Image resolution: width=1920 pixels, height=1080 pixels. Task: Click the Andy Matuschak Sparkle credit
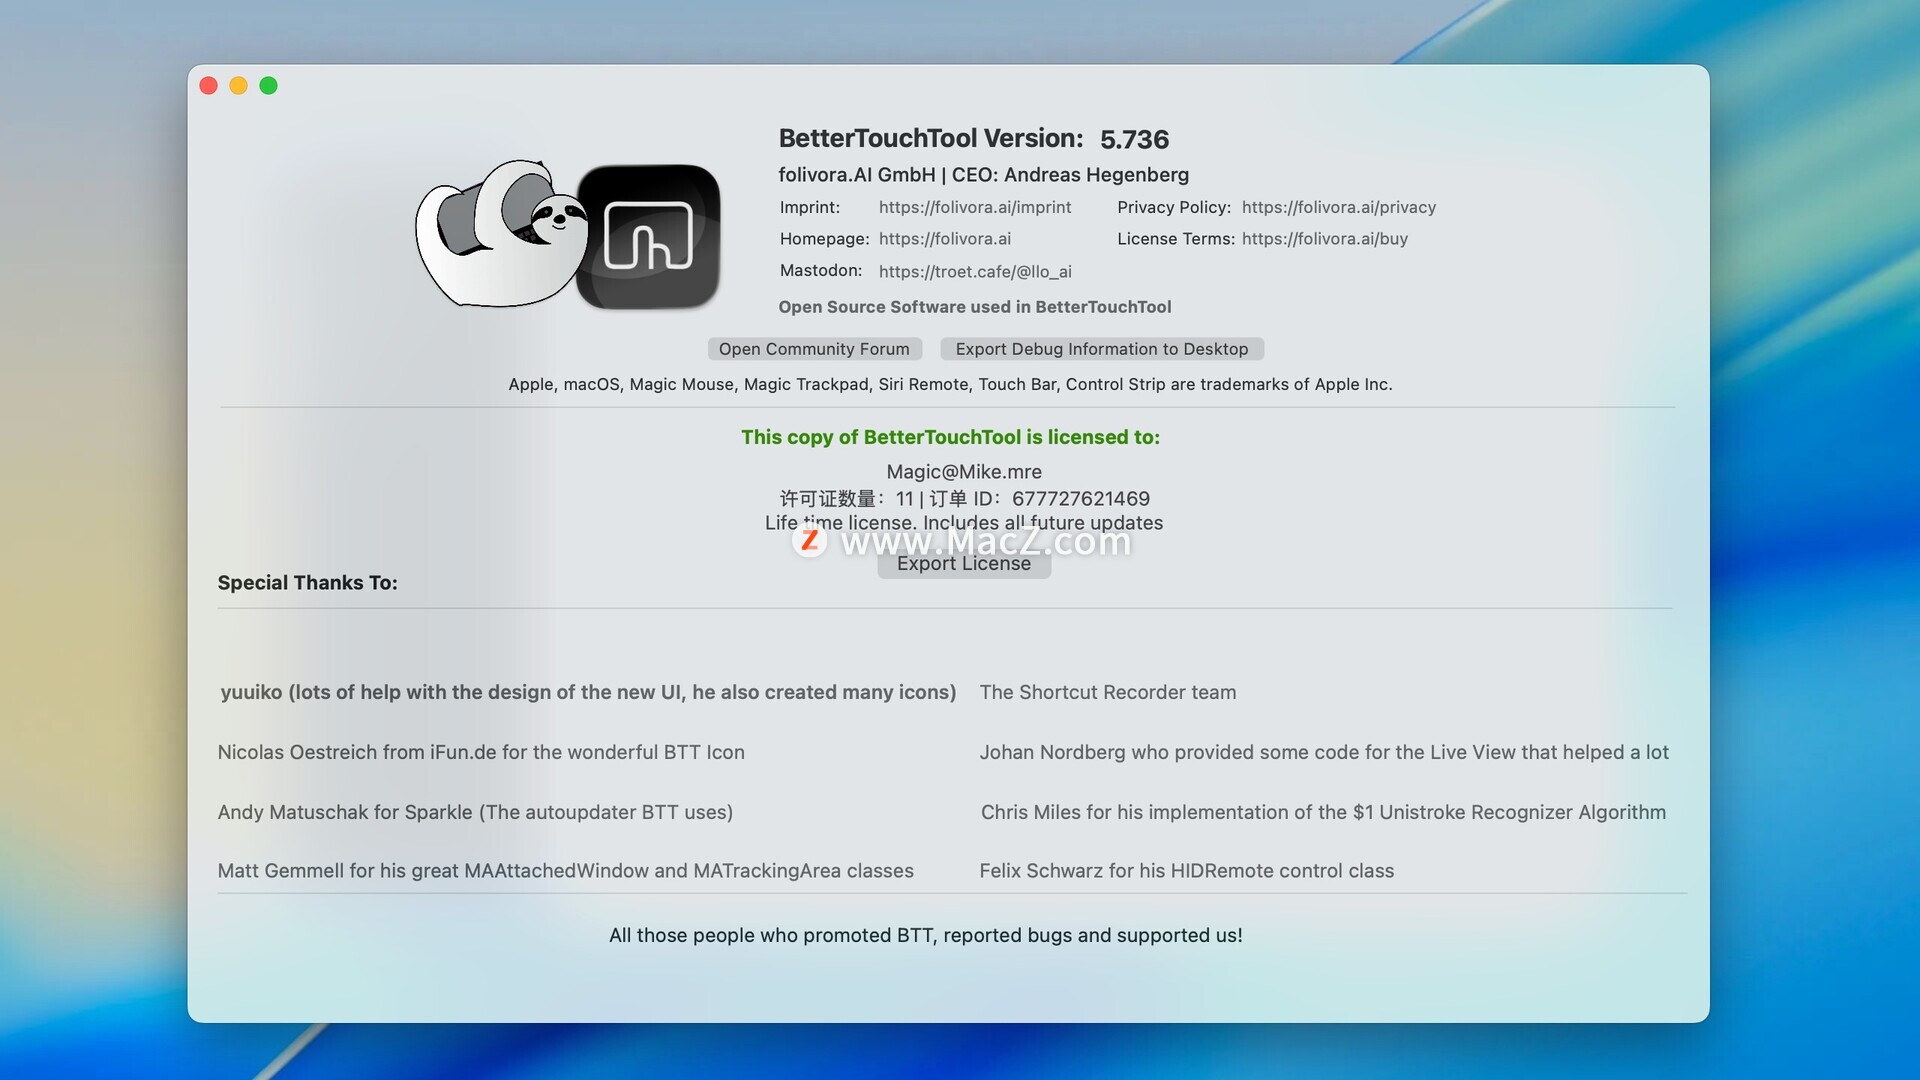tap(475, 812)
